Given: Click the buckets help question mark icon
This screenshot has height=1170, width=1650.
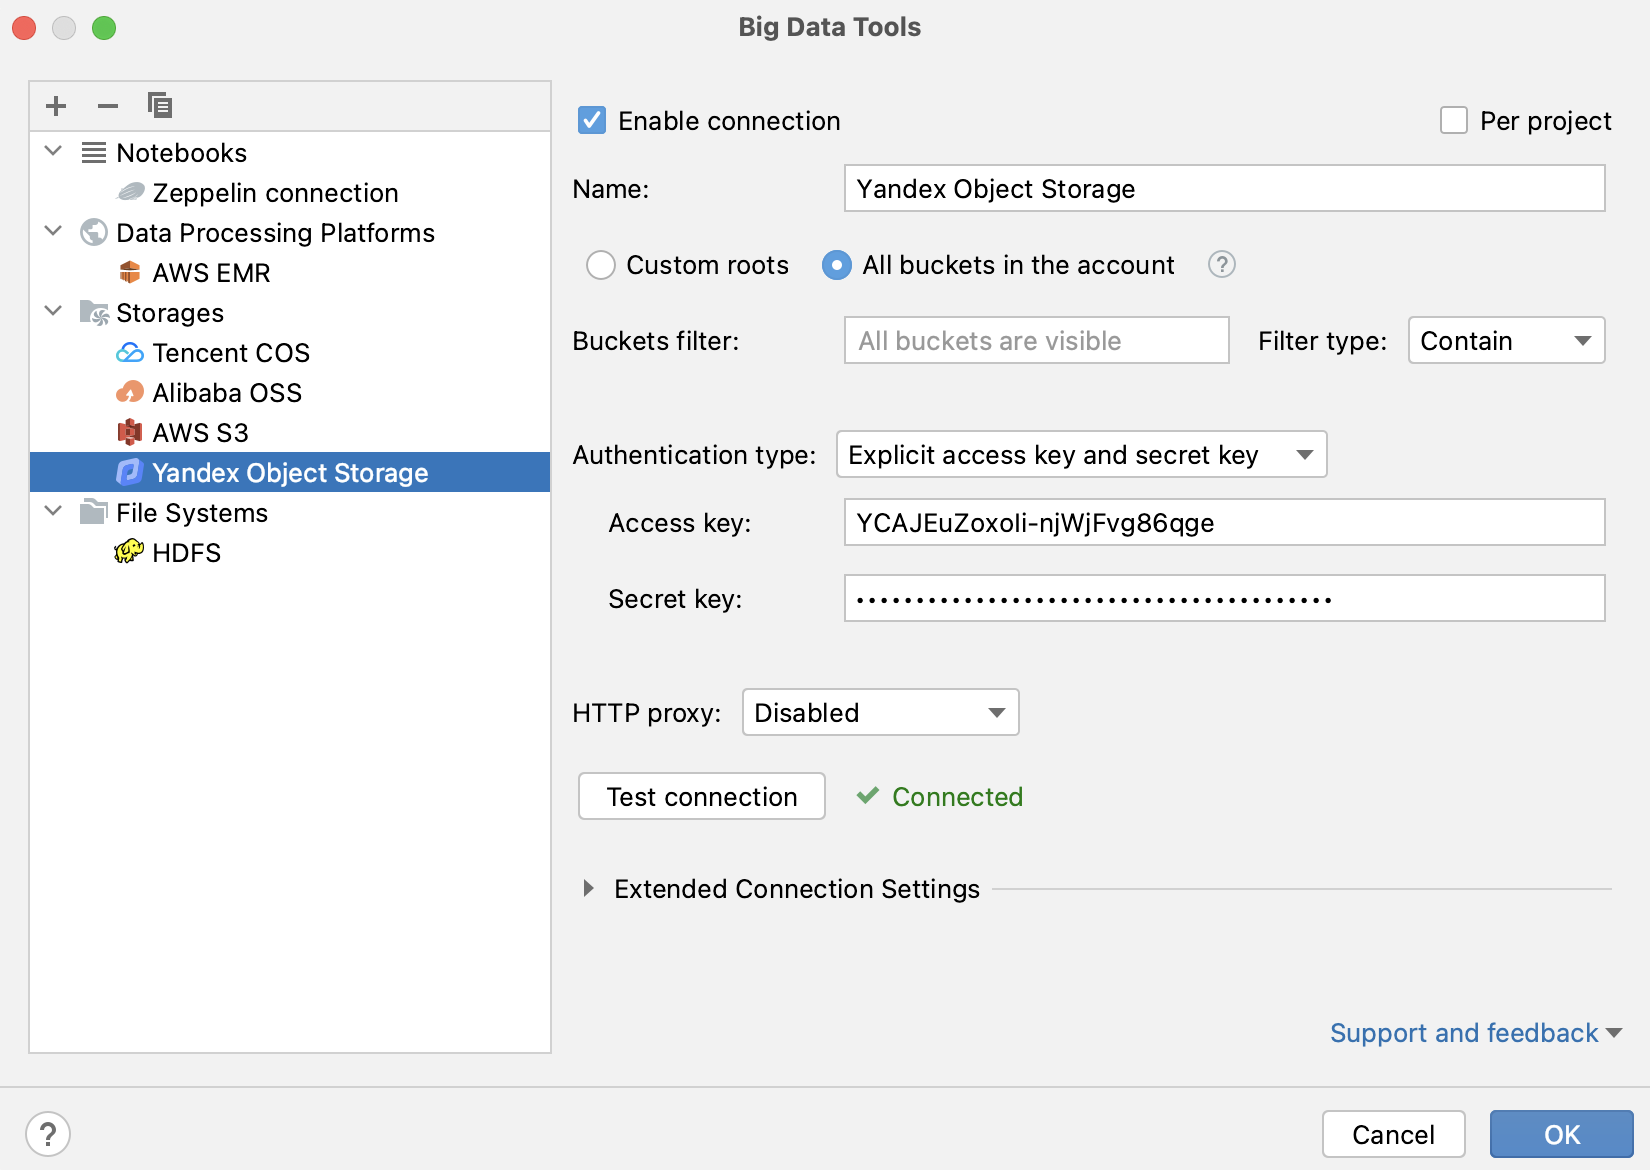Looking at the screenshot, I should coord(1221,264).
